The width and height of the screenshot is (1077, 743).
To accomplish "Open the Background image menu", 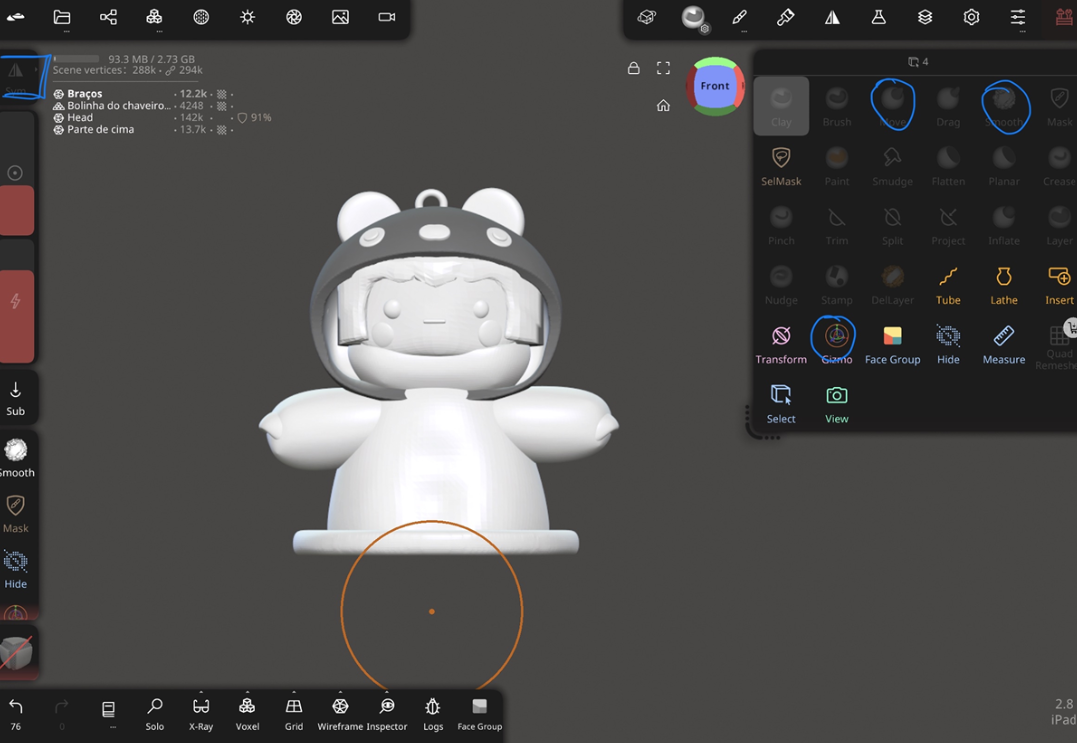I will (x=340, y=17).
